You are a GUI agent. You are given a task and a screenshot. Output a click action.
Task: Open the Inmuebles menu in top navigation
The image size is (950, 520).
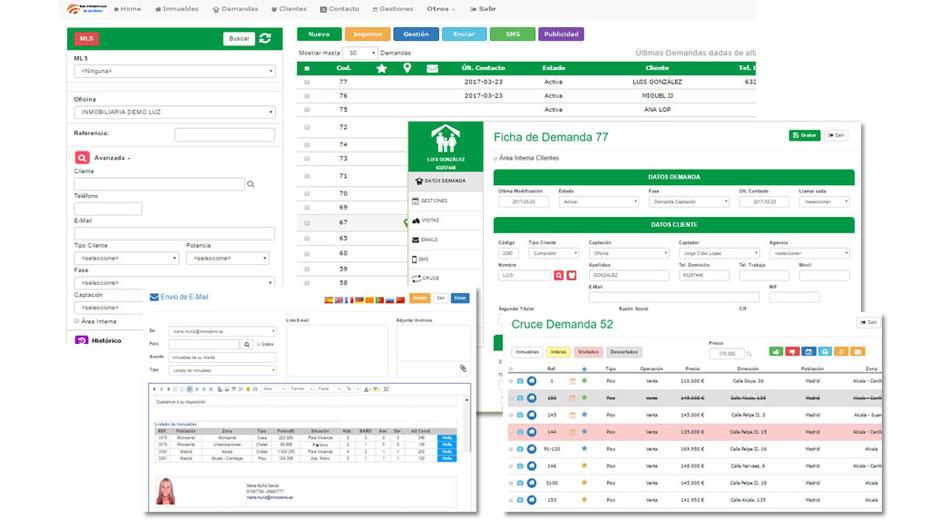[177, 9]
